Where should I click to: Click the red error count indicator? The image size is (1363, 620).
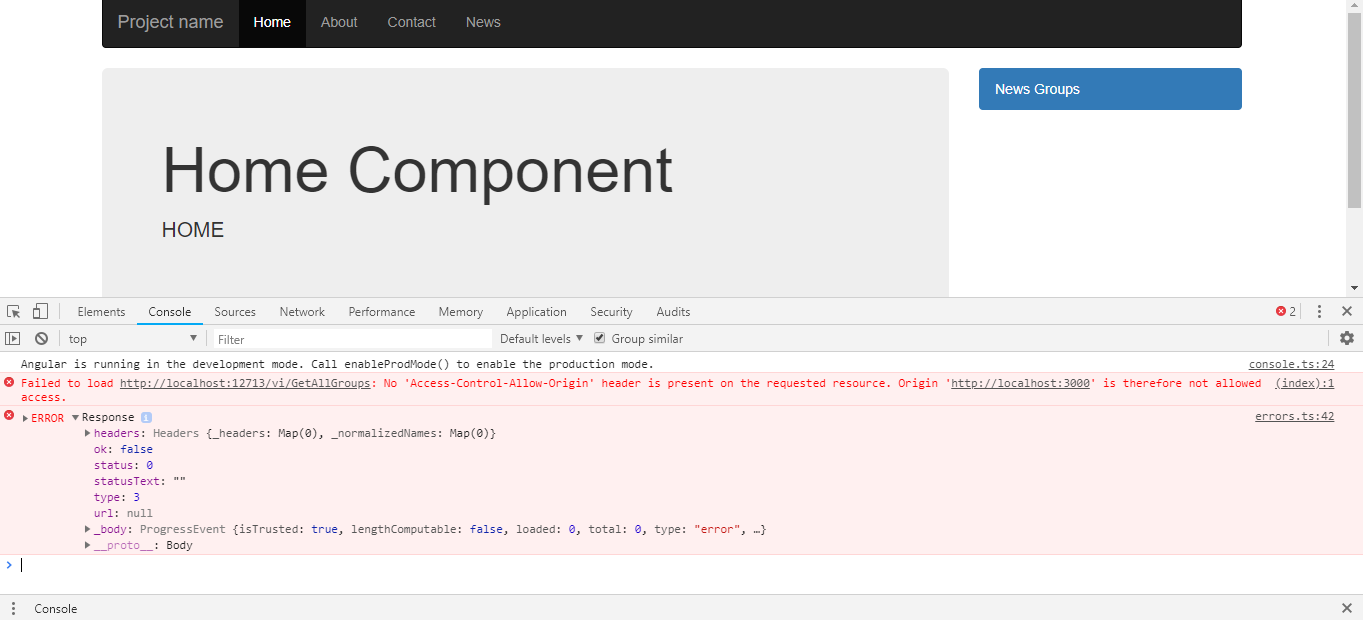point(1286,312)
